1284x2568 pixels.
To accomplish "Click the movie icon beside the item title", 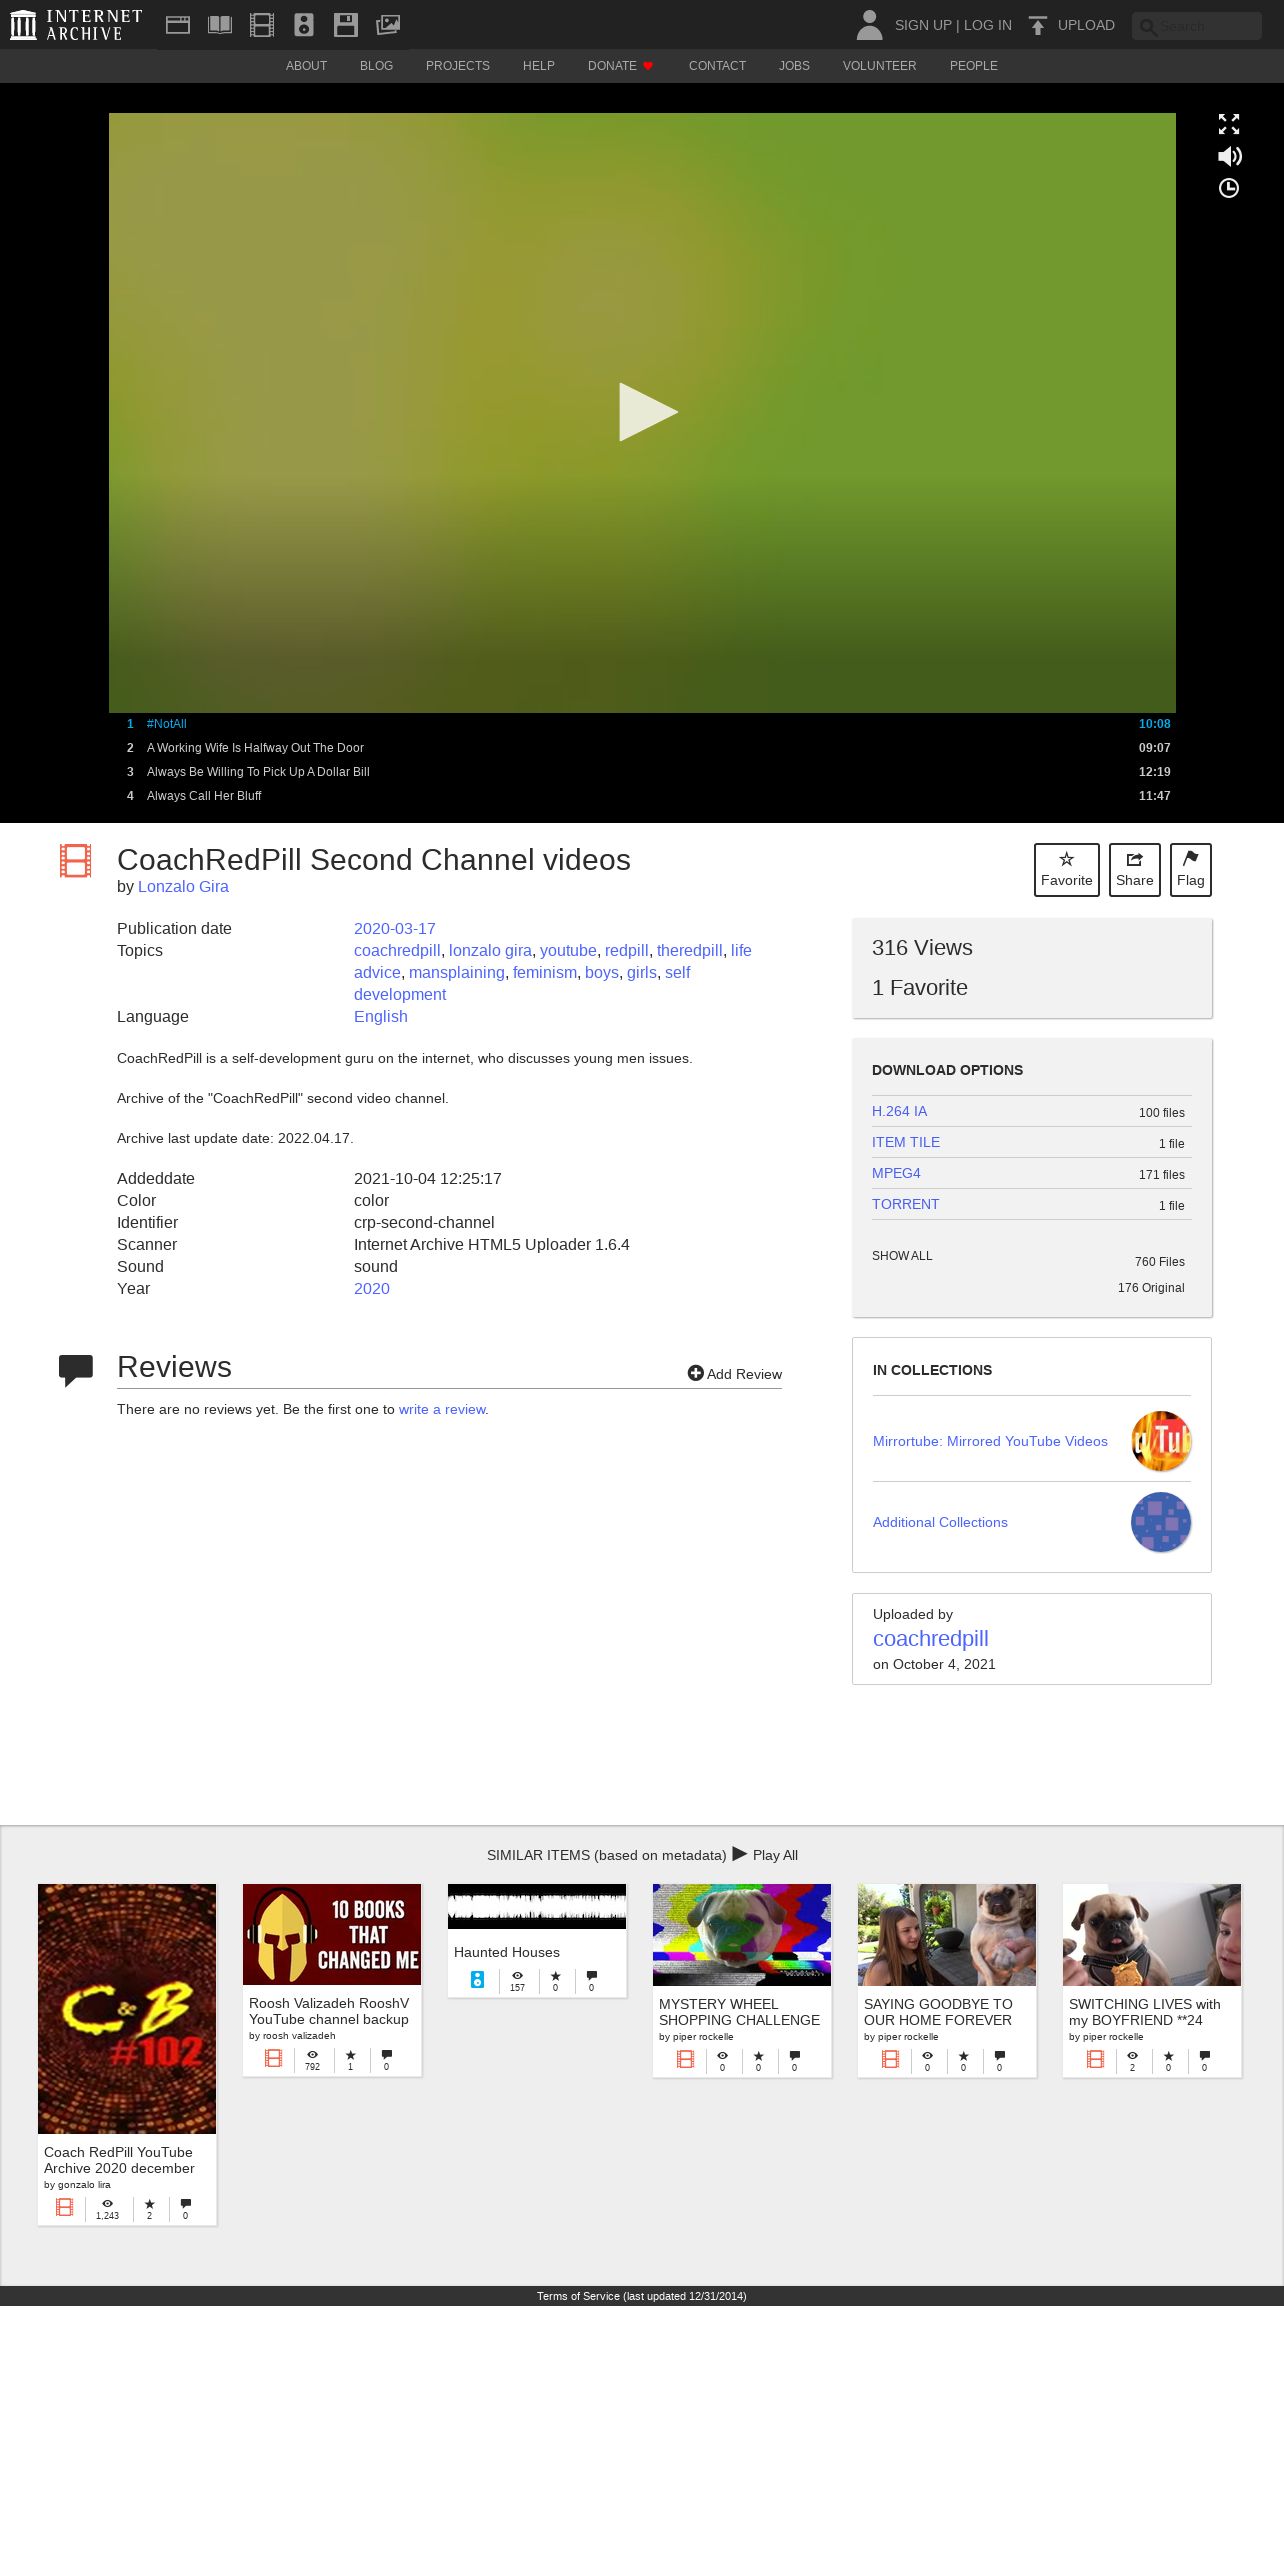I will [x=75, y=860].
